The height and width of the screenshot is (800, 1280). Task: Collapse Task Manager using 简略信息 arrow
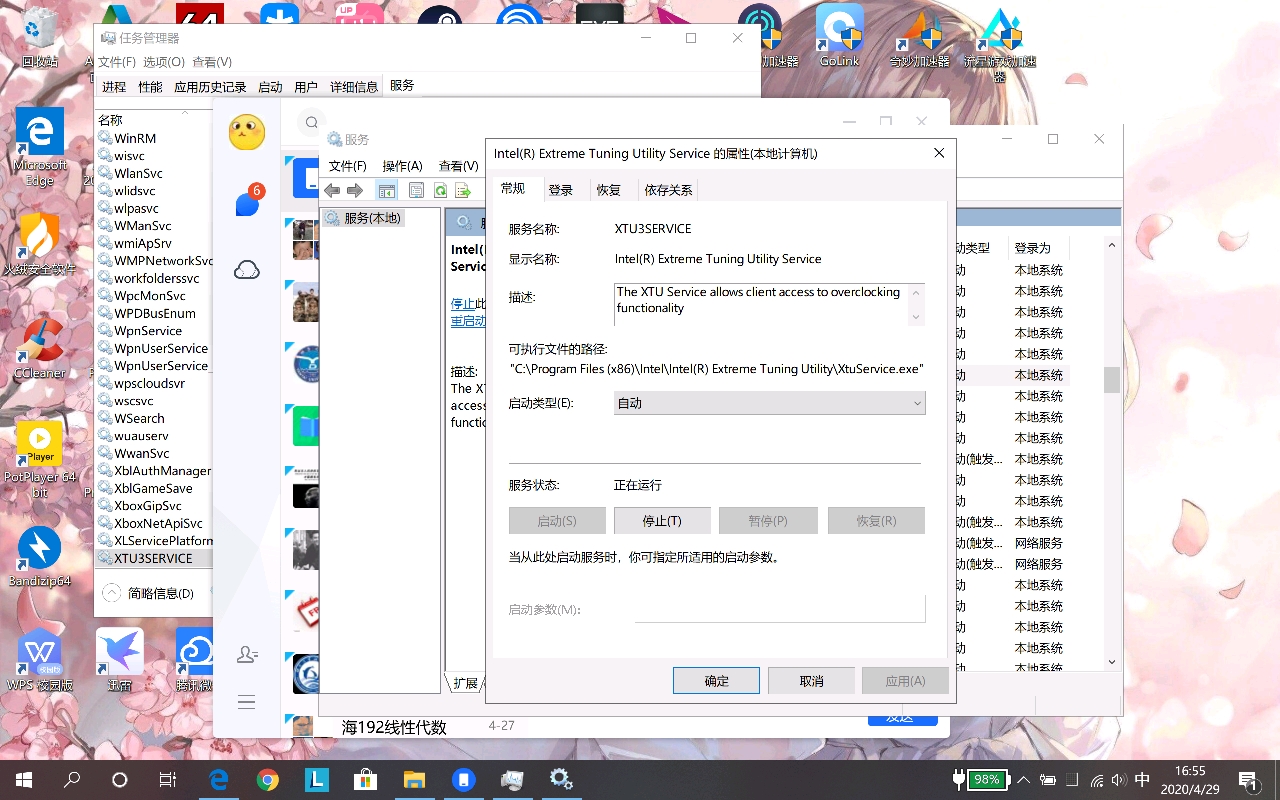(112, 593)
